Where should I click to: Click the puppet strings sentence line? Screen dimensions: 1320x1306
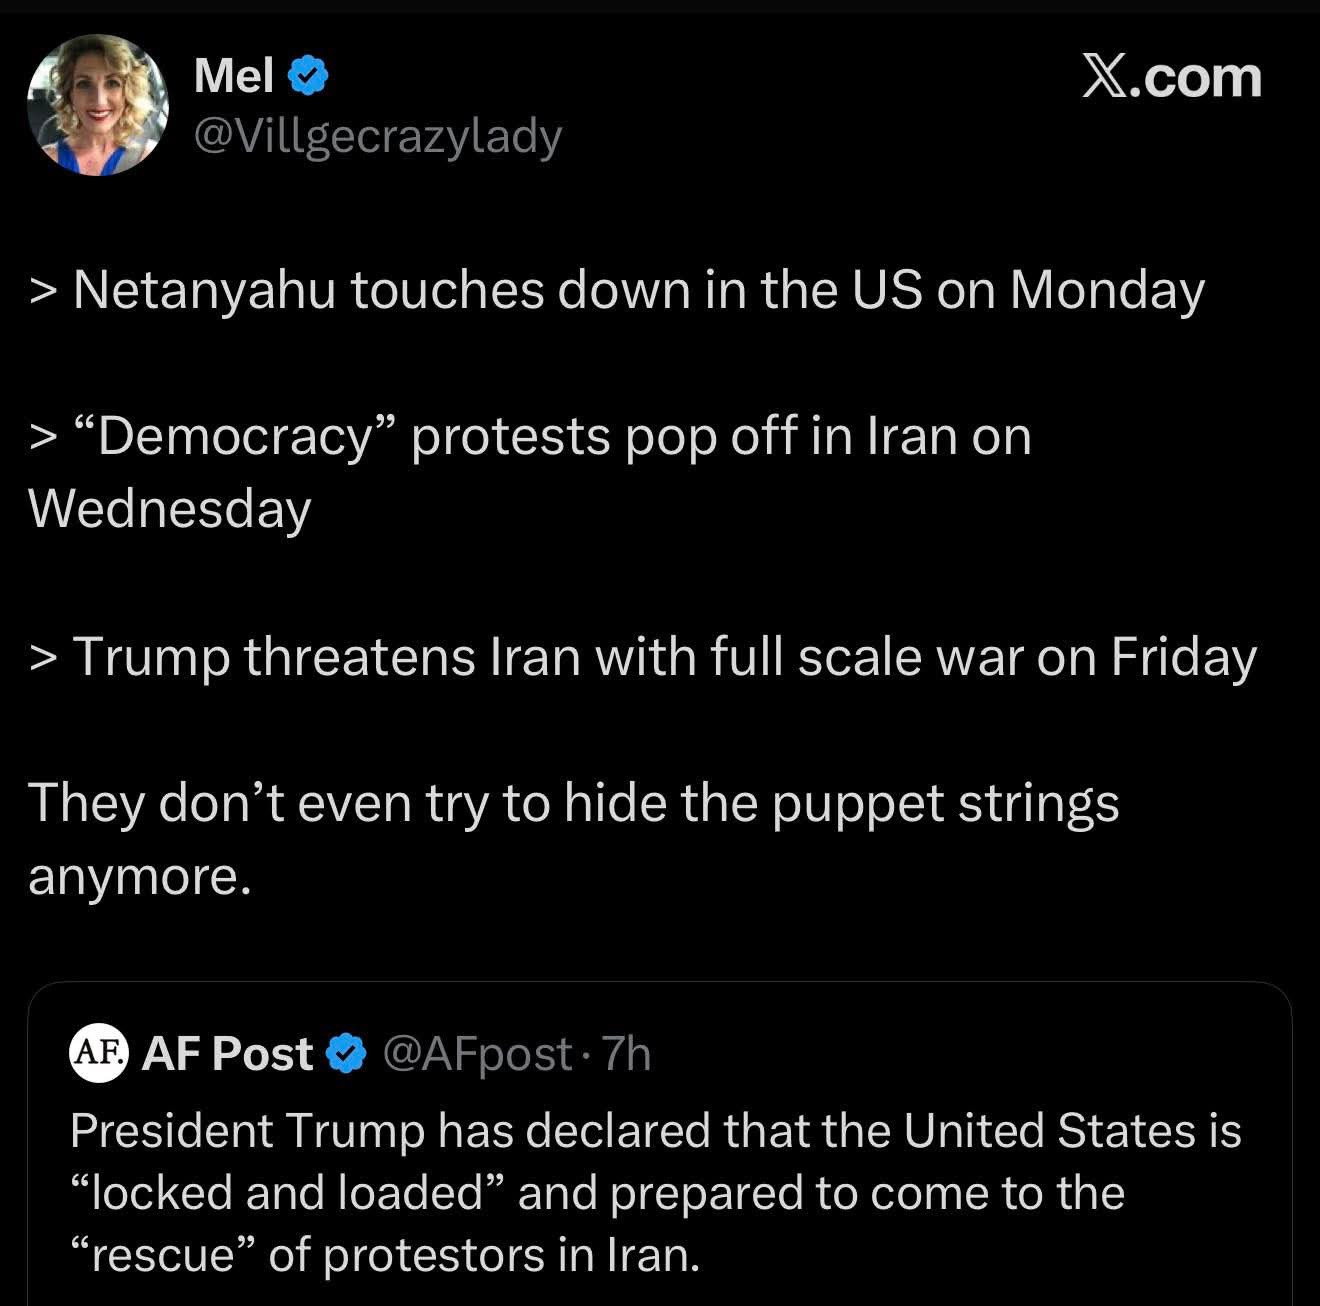tap(573, 803)
